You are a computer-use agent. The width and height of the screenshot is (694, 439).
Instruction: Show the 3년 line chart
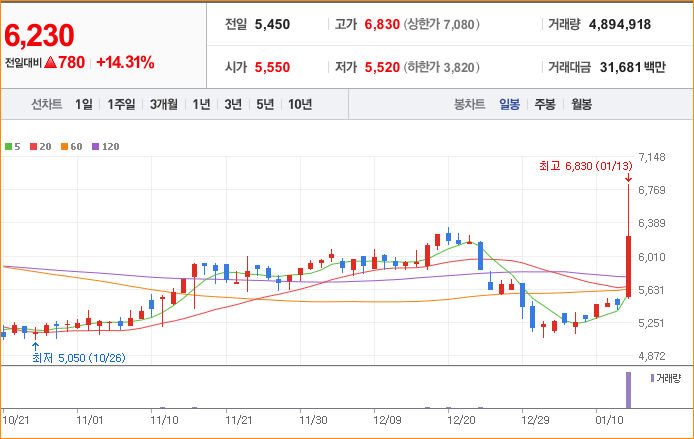coord(233,104)
